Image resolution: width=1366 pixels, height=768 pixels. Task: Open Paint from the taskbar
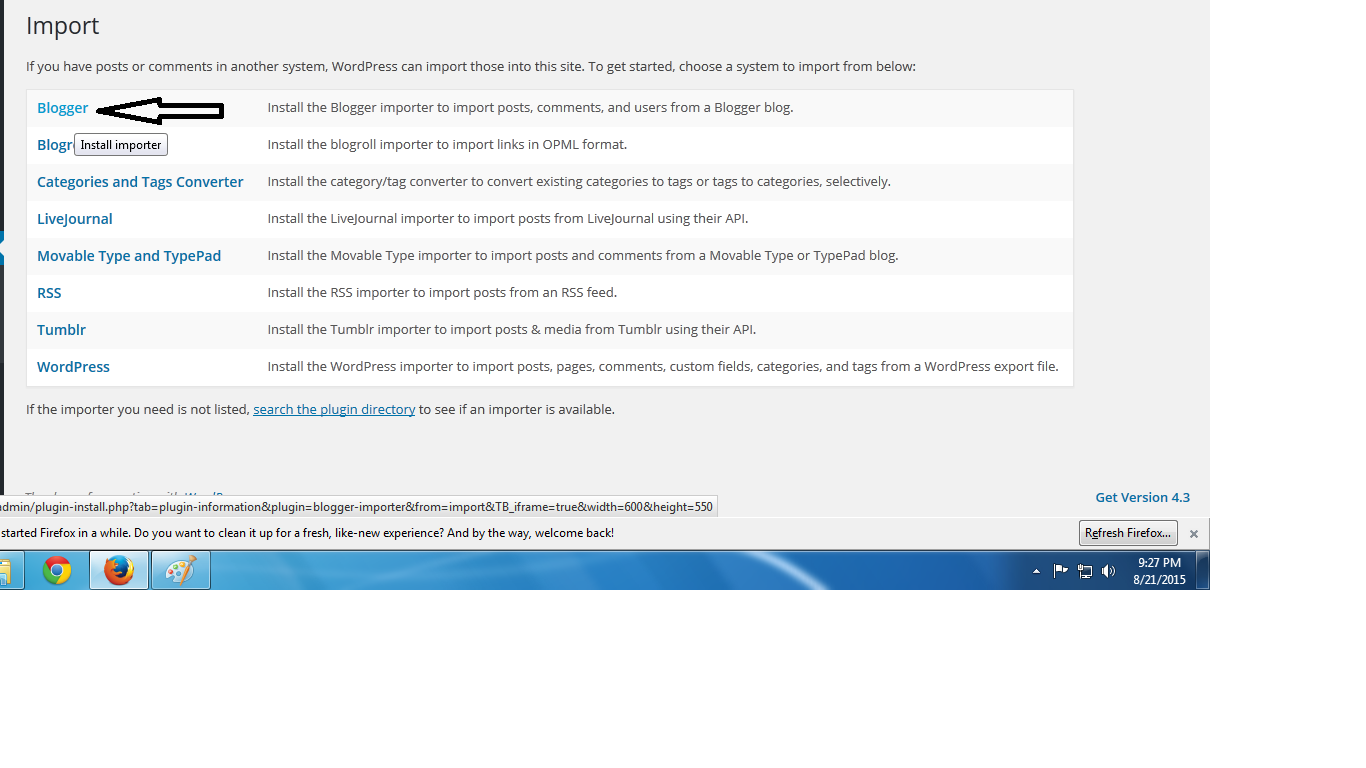coord(181,571)
